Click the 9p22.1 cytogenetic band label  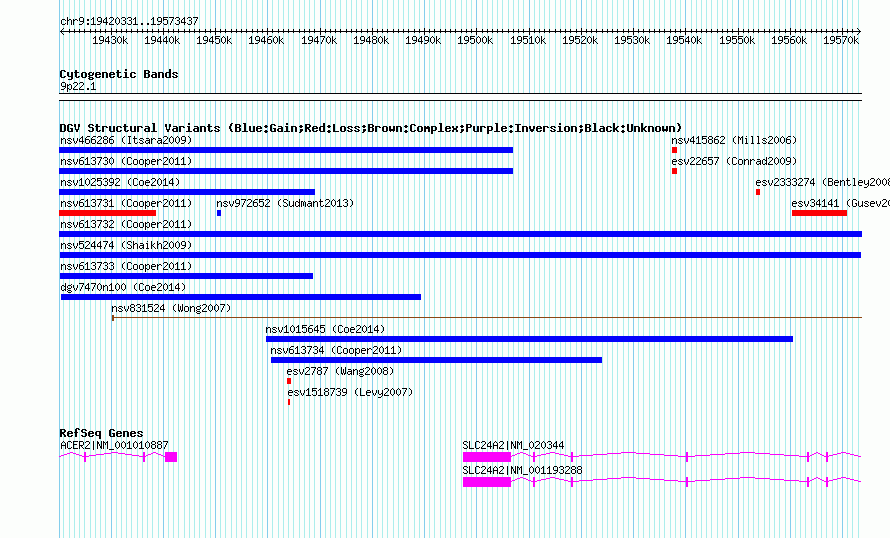pos(78,86)
